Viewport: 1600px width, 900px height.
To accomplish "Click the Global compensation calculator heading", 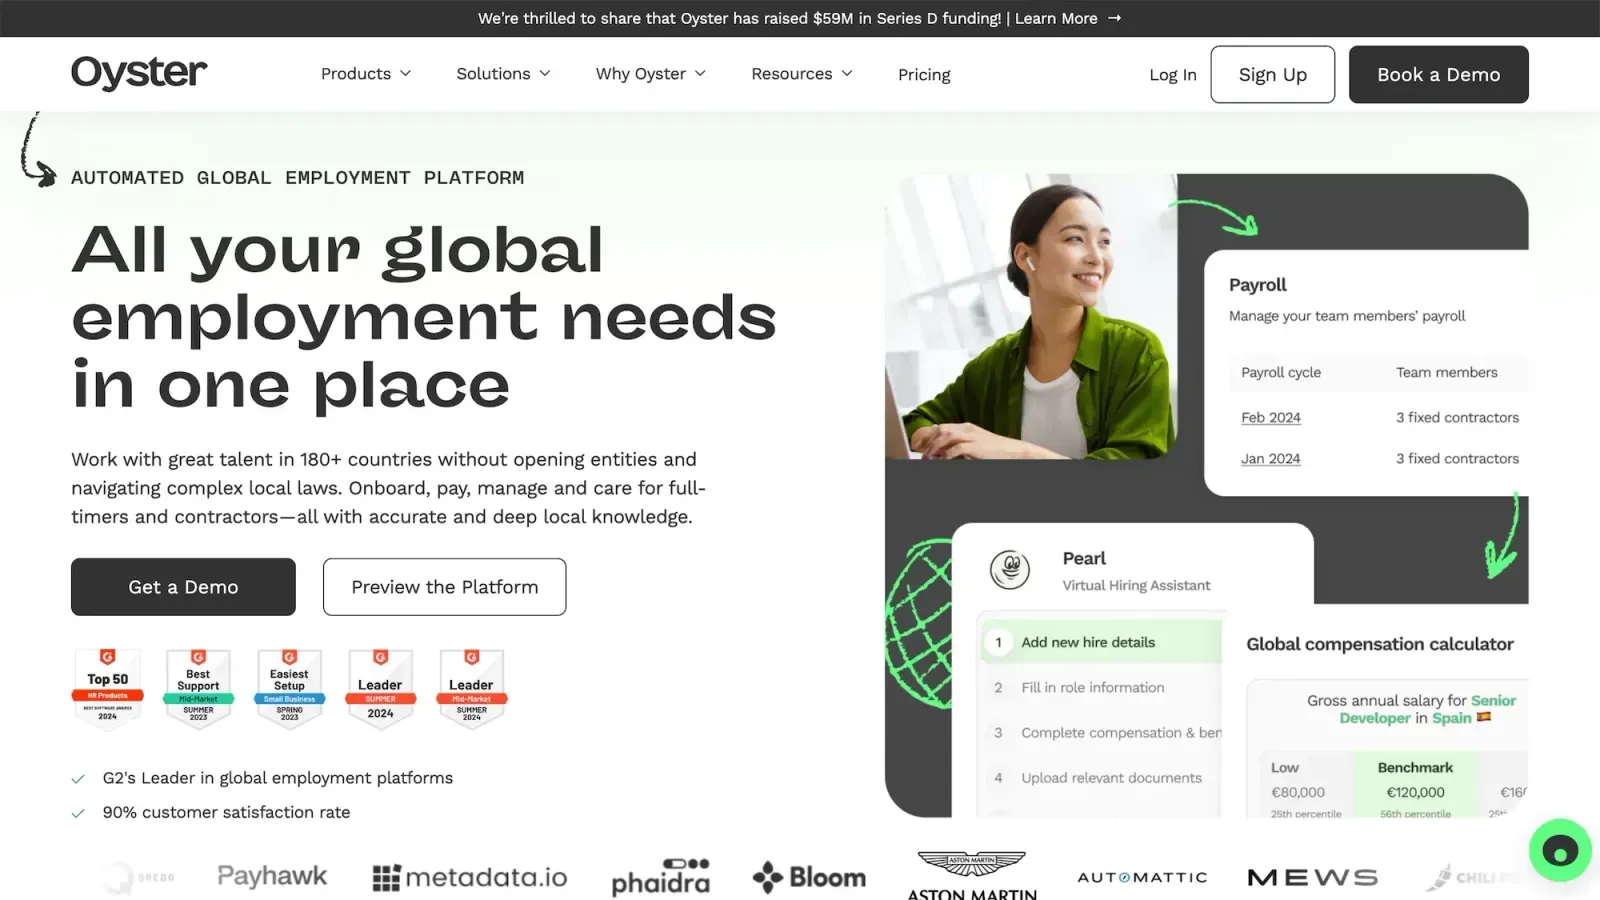I will pos(1380,644).
